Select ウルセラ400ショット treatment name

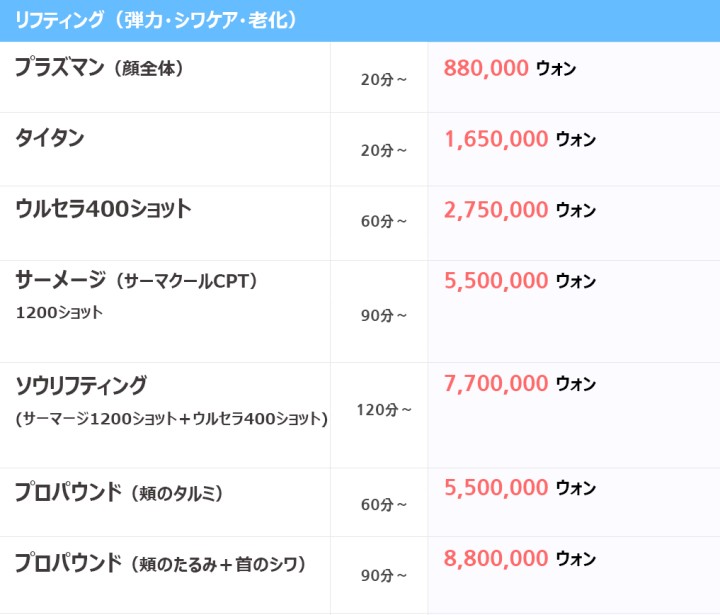click(x=103, y=209)
